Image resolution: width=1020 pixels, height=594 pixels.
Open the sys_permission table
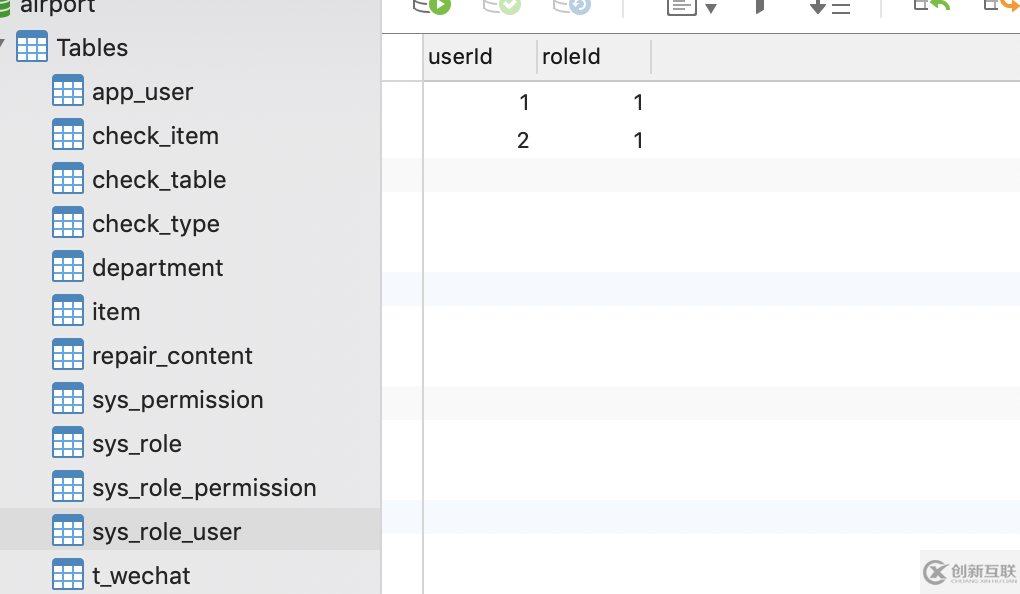click(x=177, y=400)
